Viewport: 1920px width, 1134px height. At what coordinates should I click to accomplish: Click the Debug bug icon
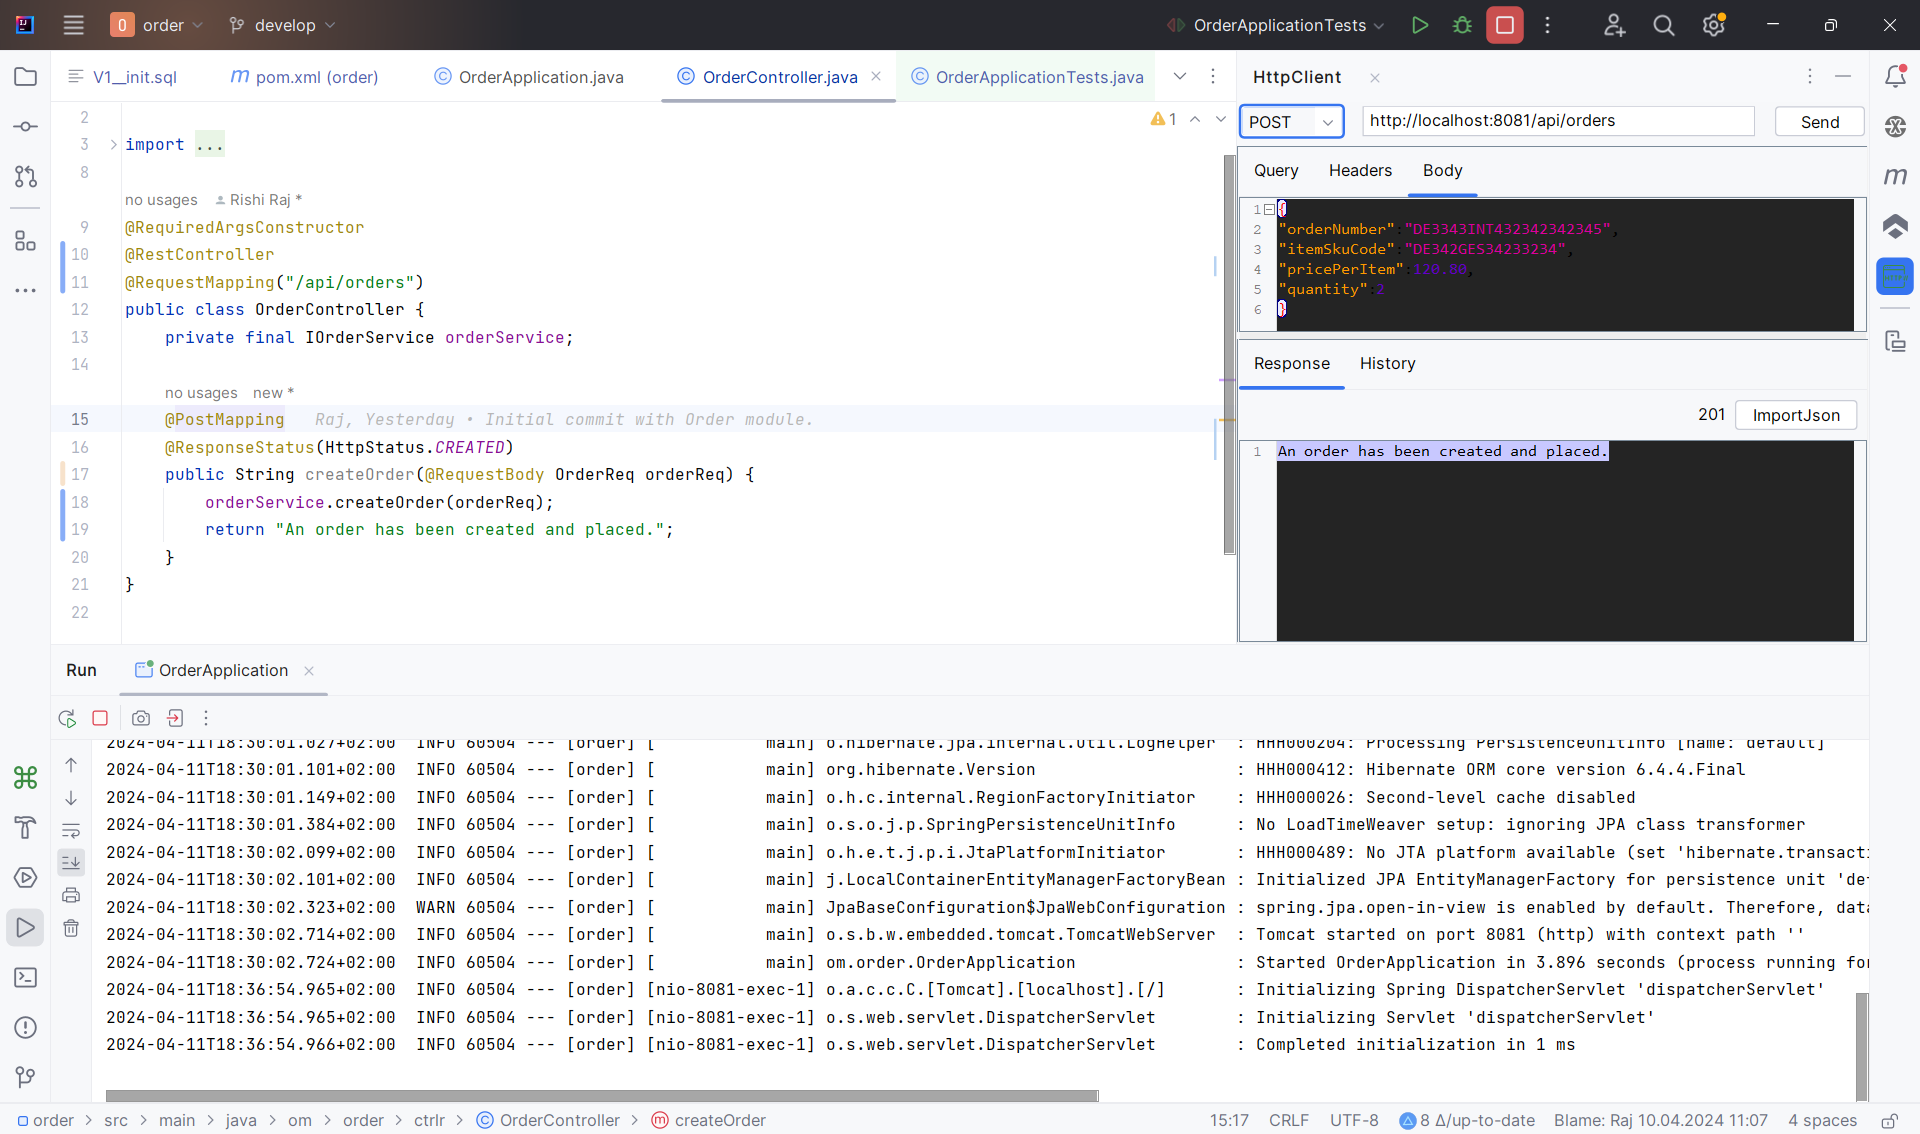pyautogui.click(x=1462, y=25)
